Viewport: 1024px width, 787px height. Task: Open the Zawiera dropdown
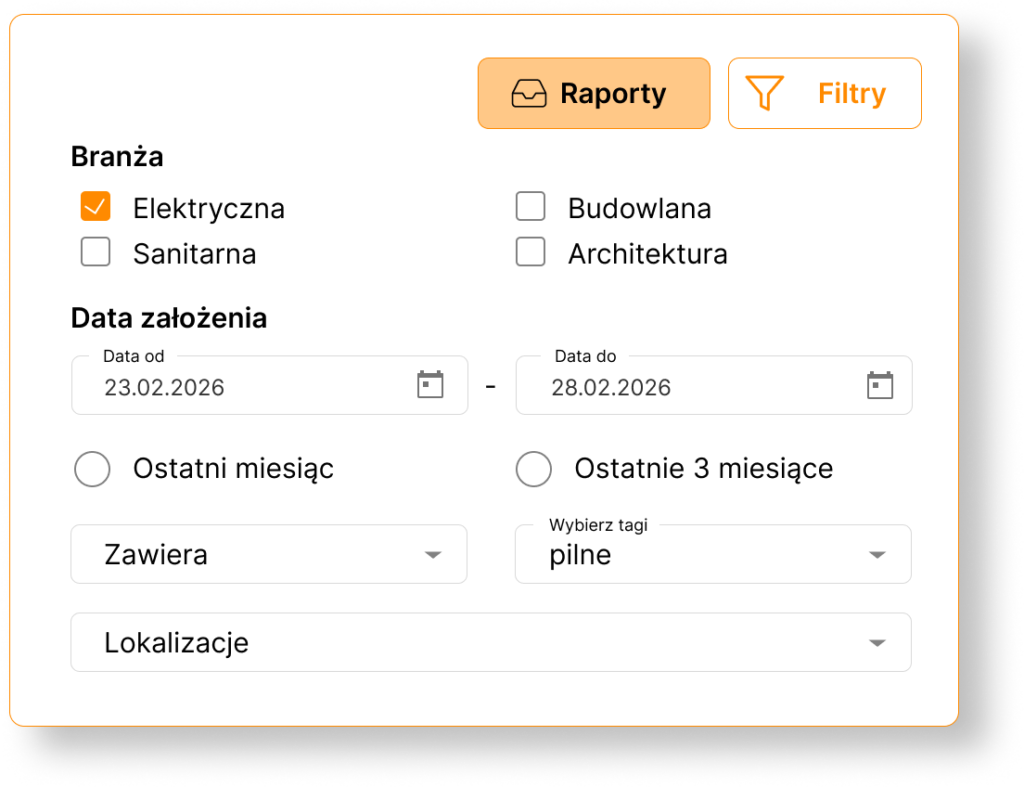269,554
